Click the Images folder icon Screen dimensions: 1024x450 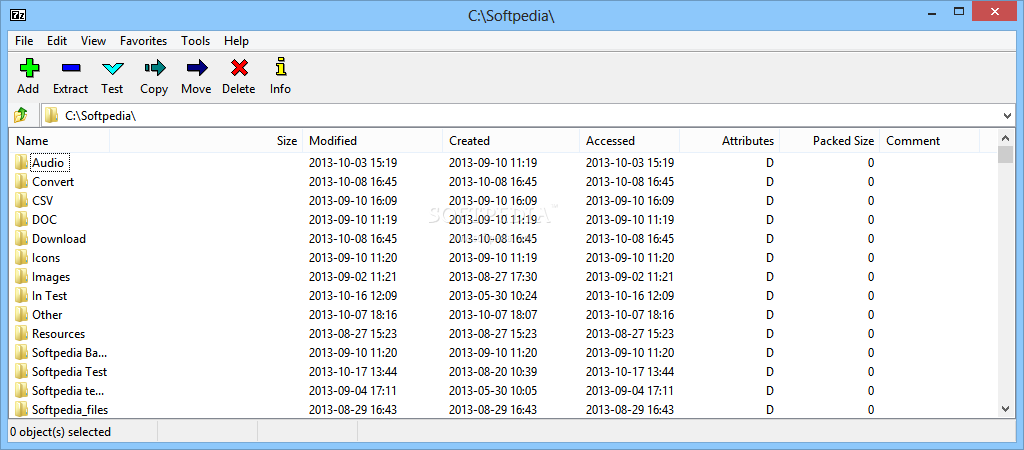pyautogui.click(x=22, y=276)
